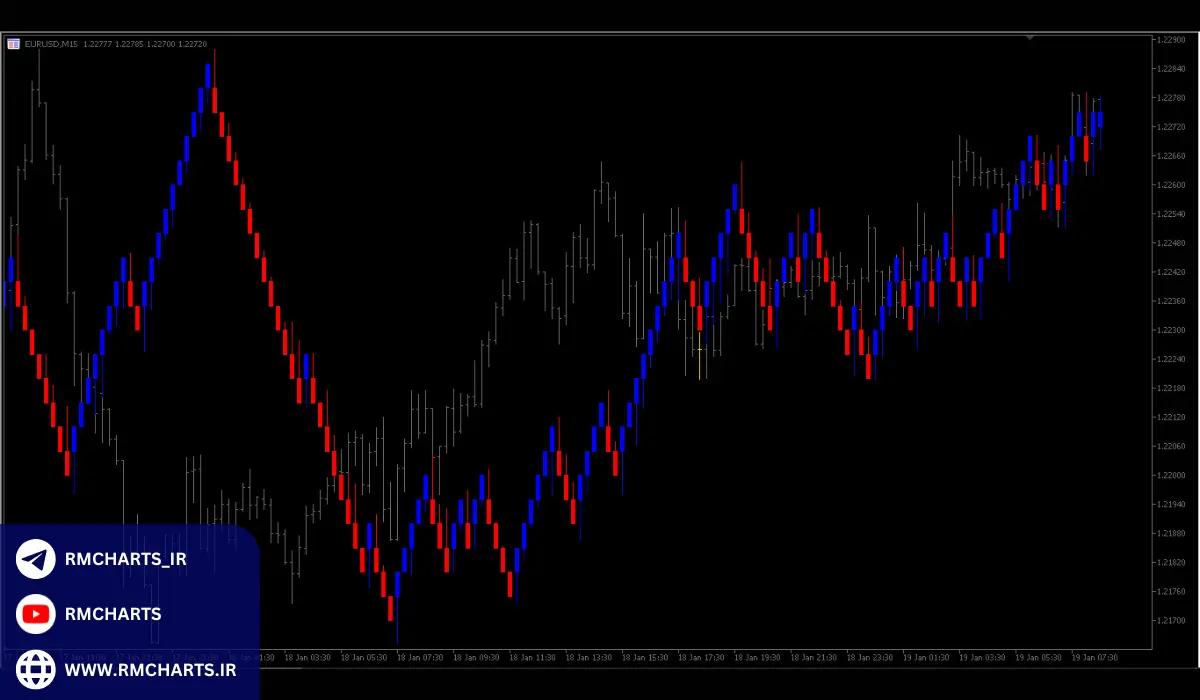1200x700 pixels.
Task: Click the 18 Jan 07:30 time label
Action: pos(419,658)
